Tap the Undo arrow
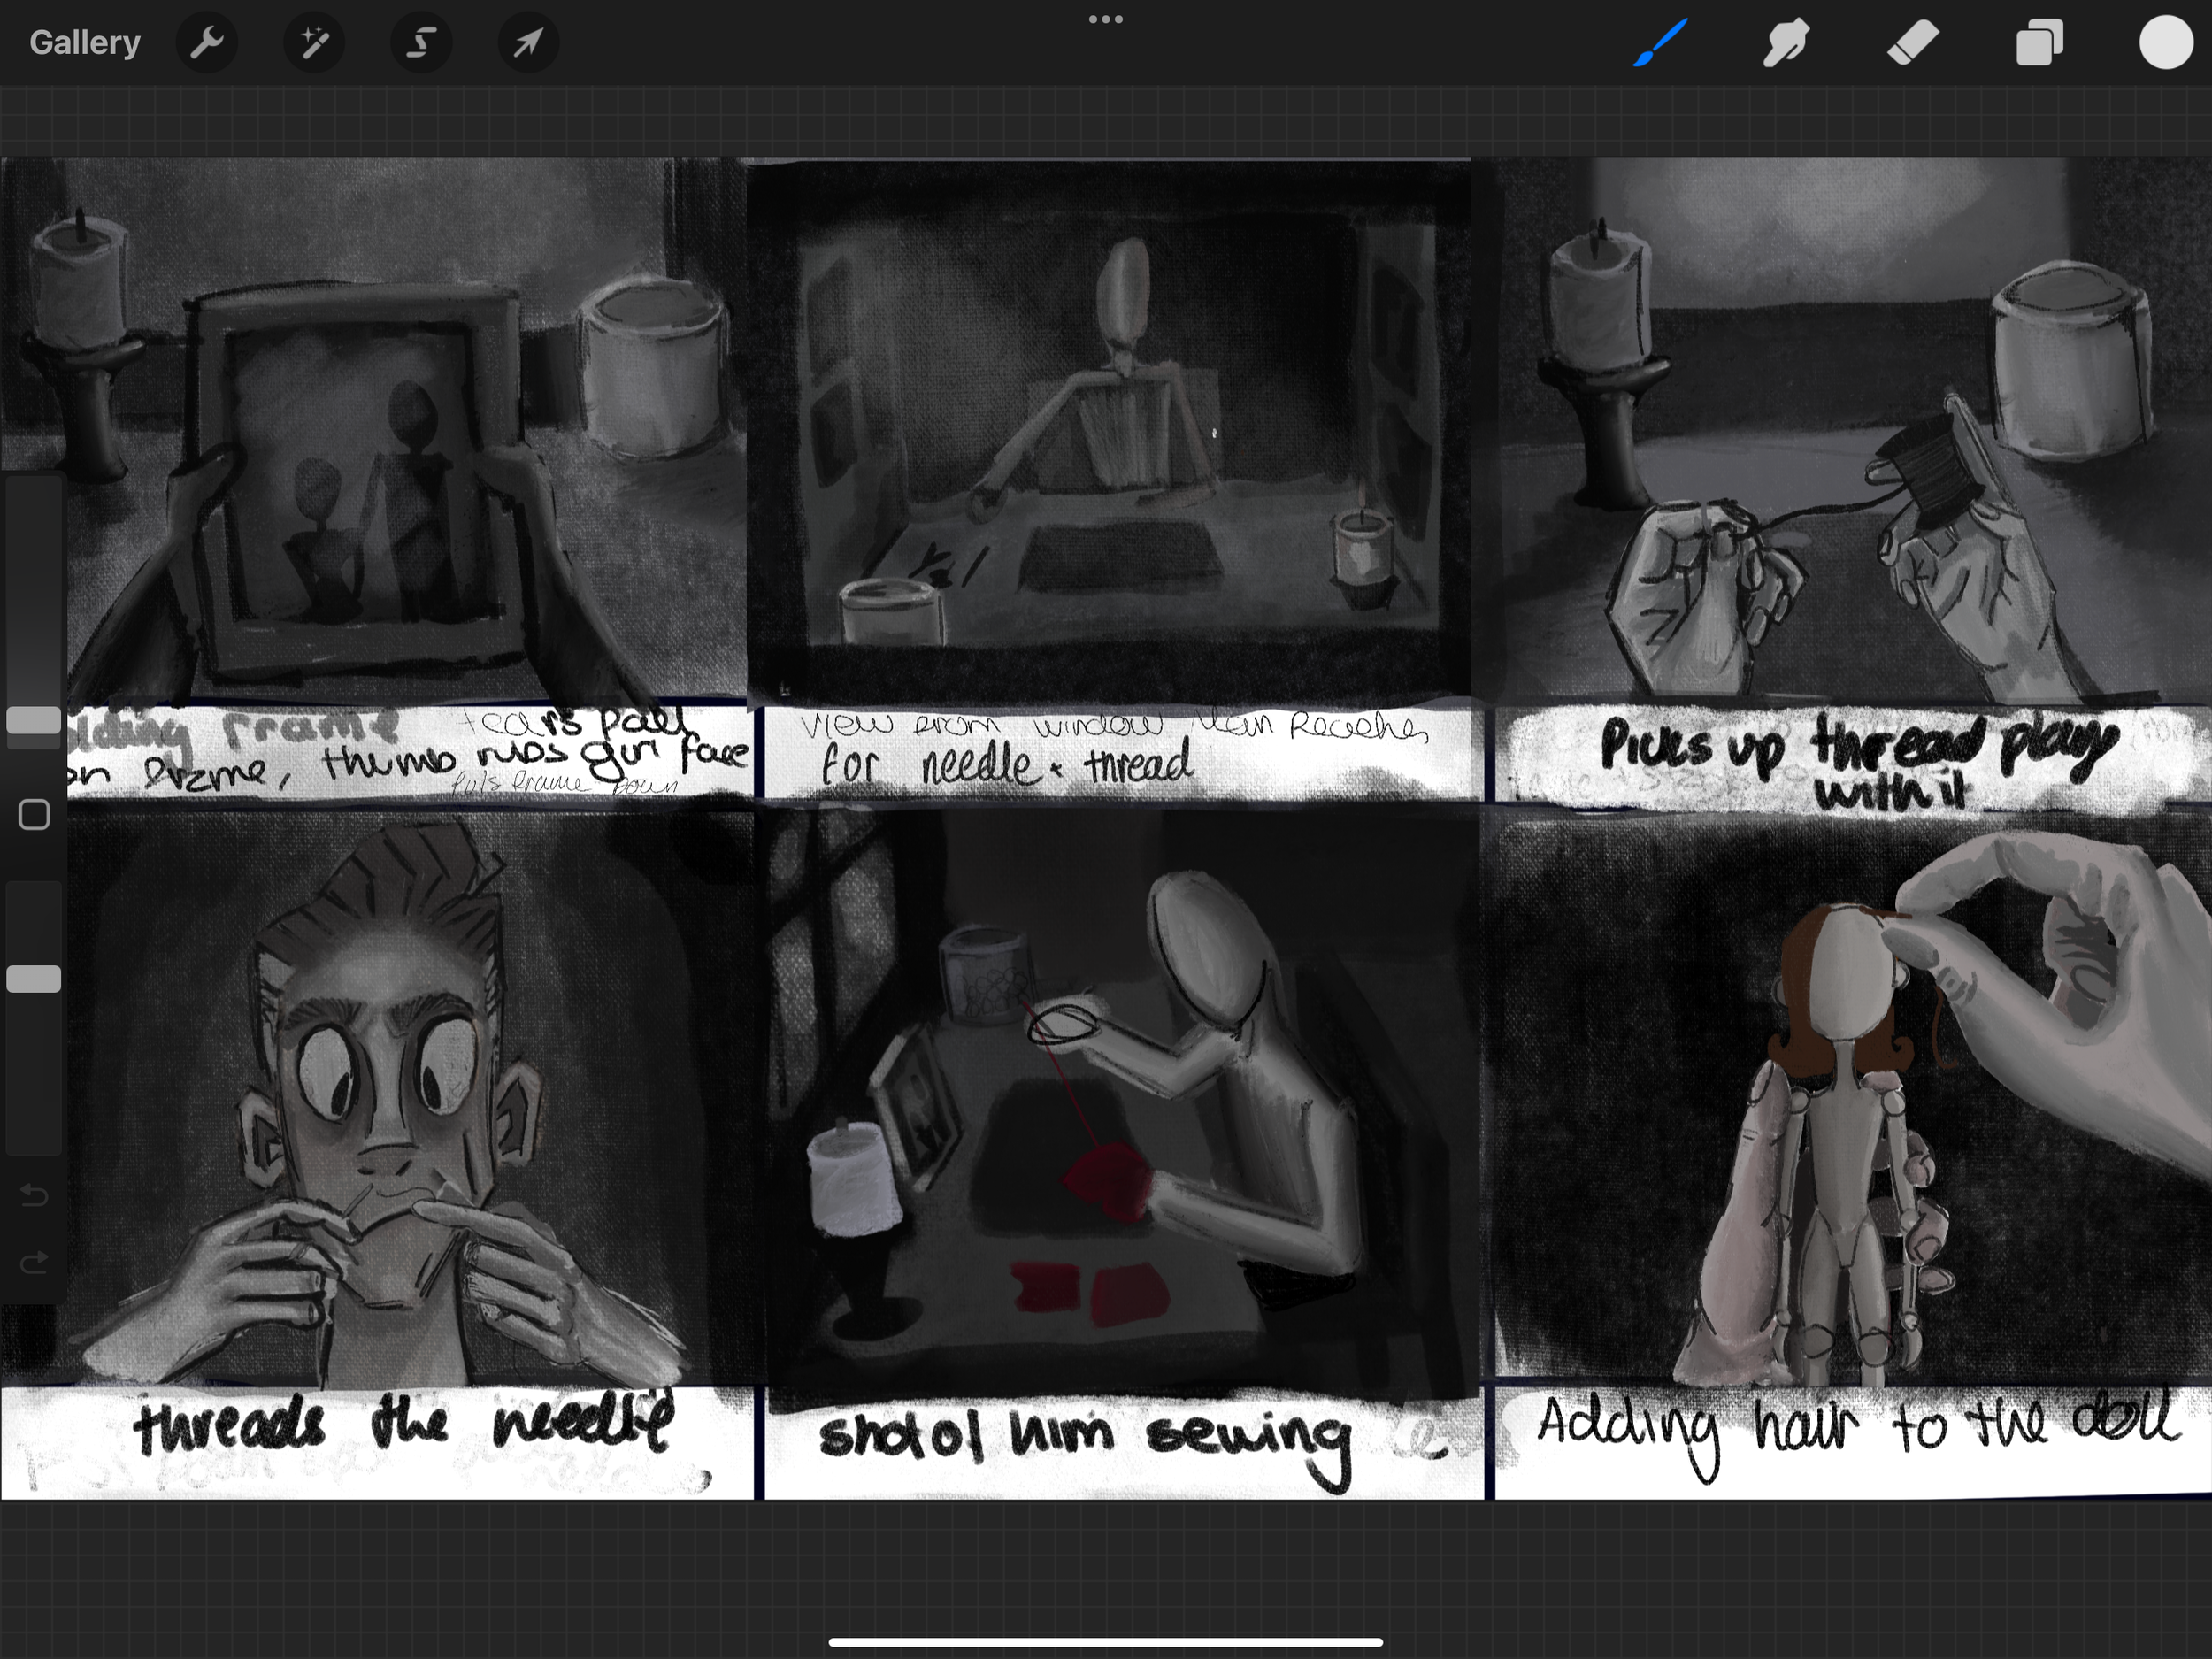 click(34, 1195)
